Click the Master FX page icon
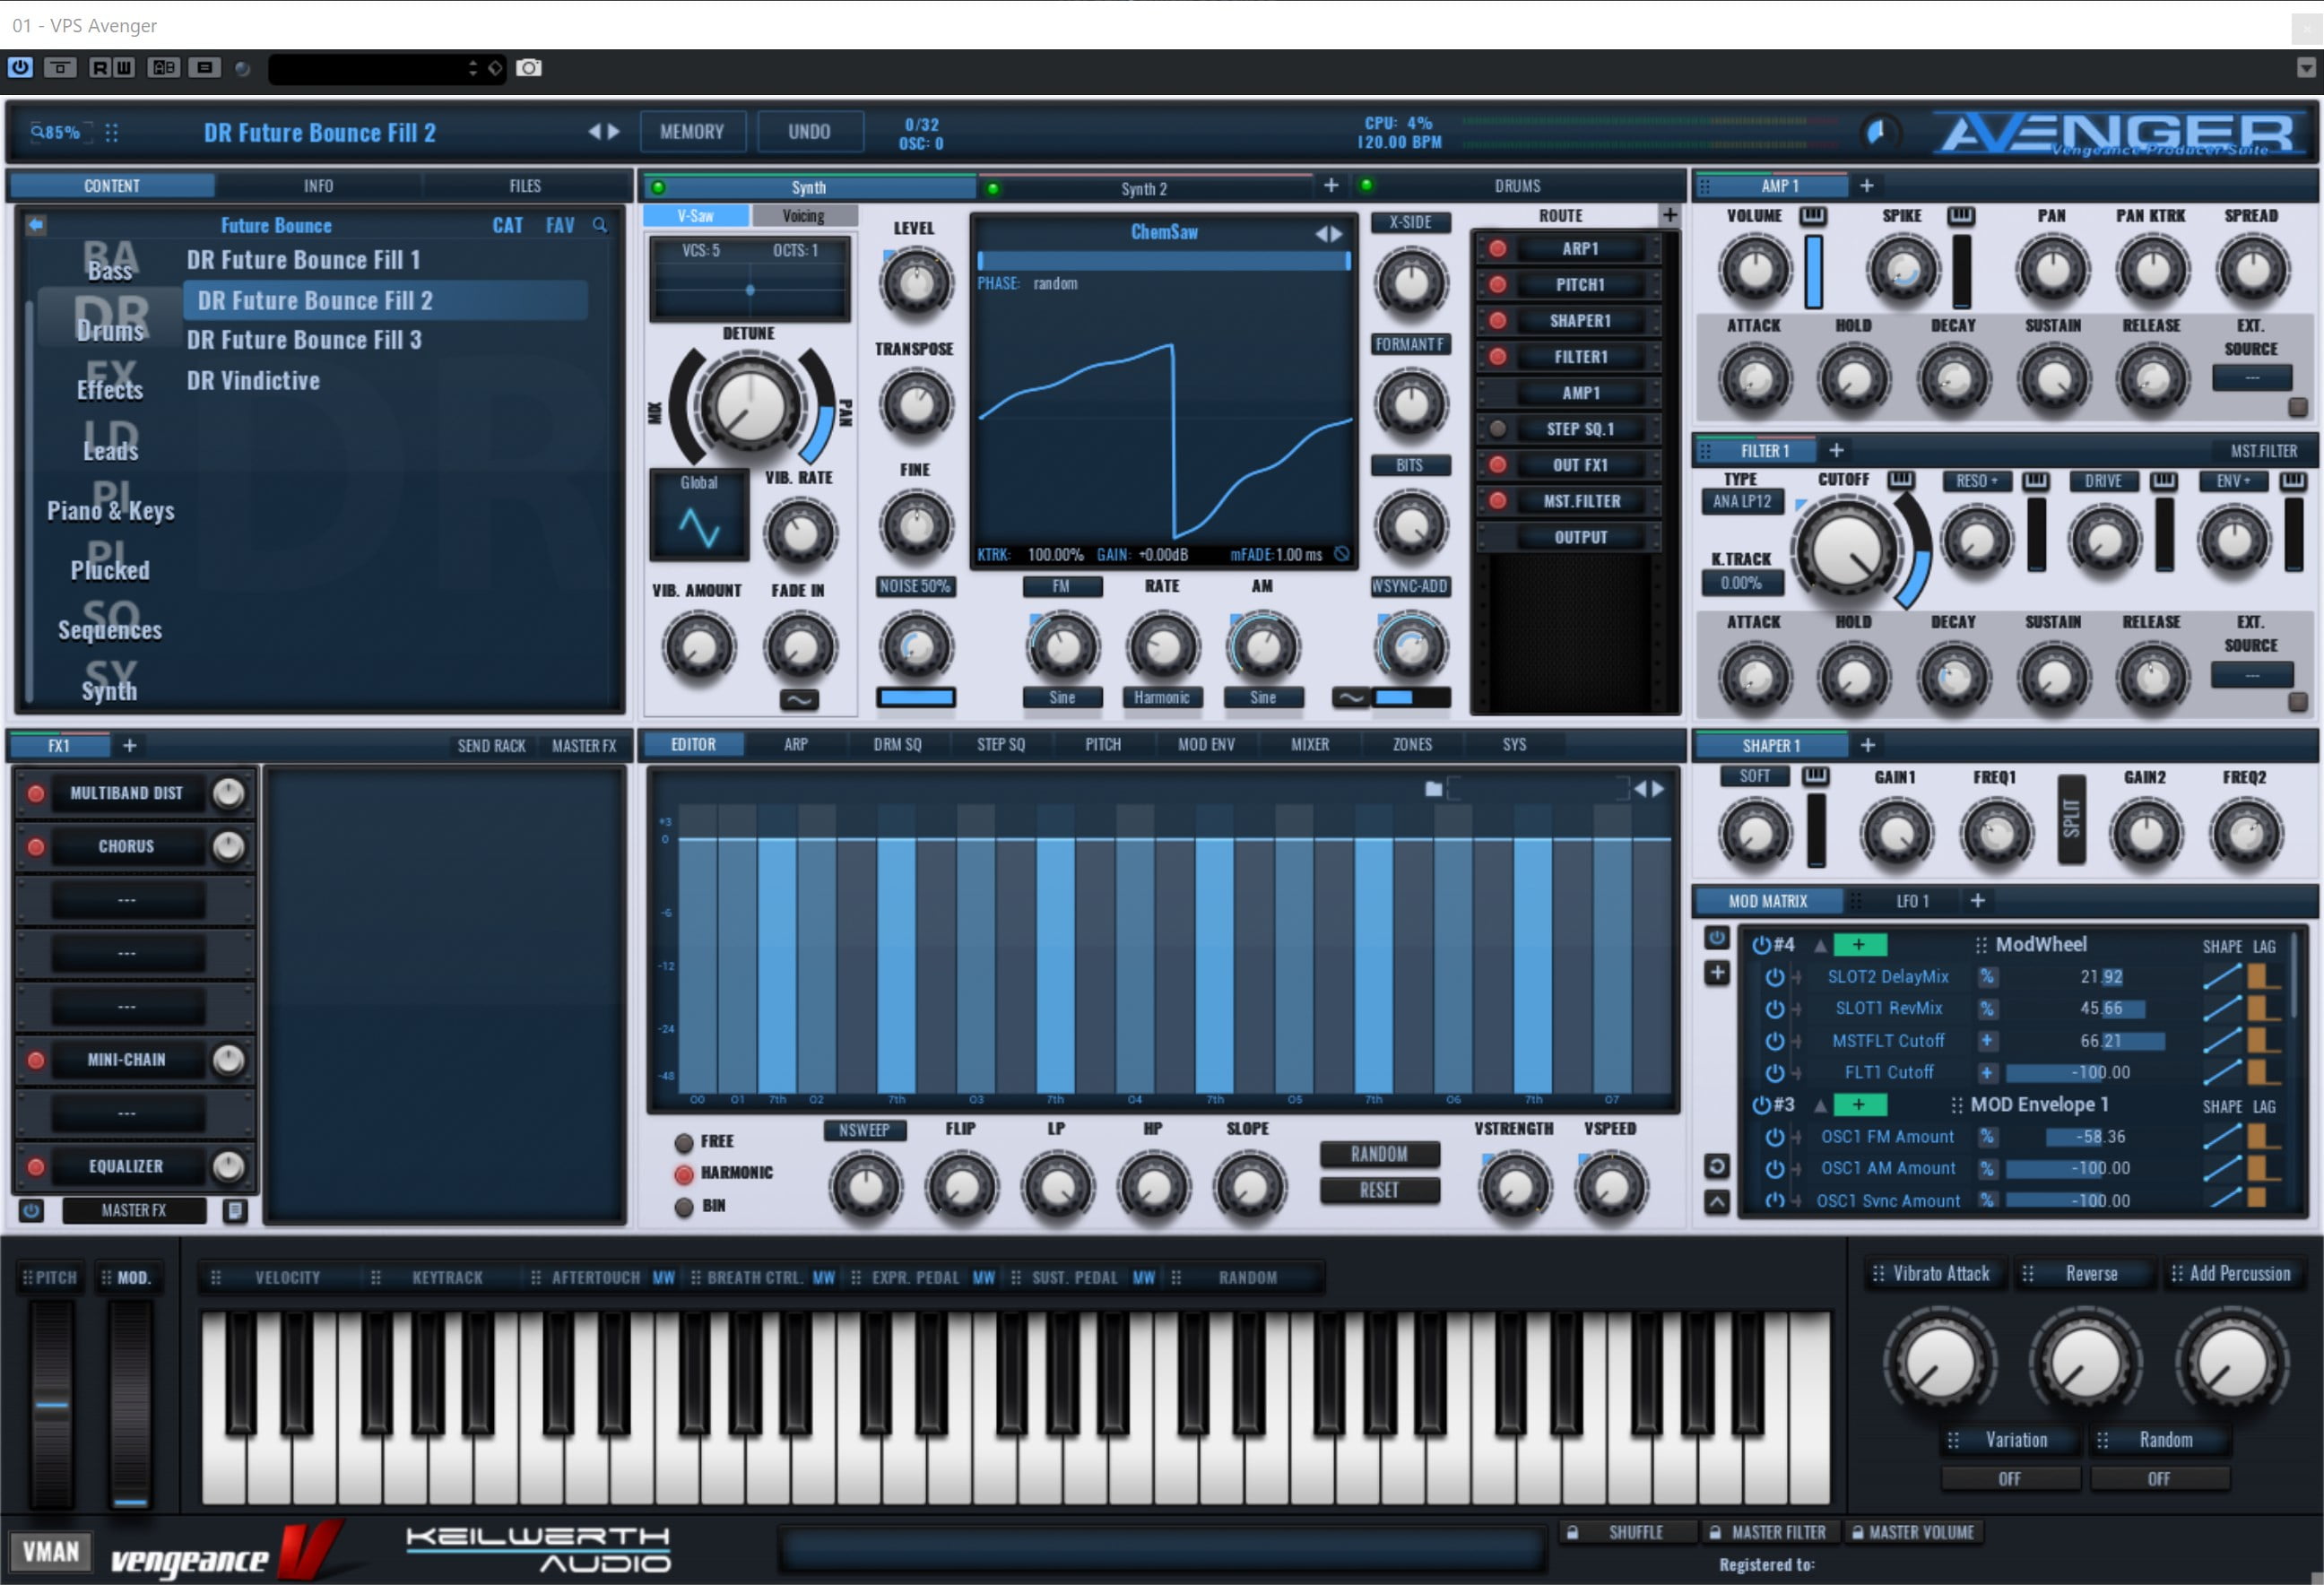This screenshot has height=1585, width=2324. pyautogui.click(x=234, y=1211)
